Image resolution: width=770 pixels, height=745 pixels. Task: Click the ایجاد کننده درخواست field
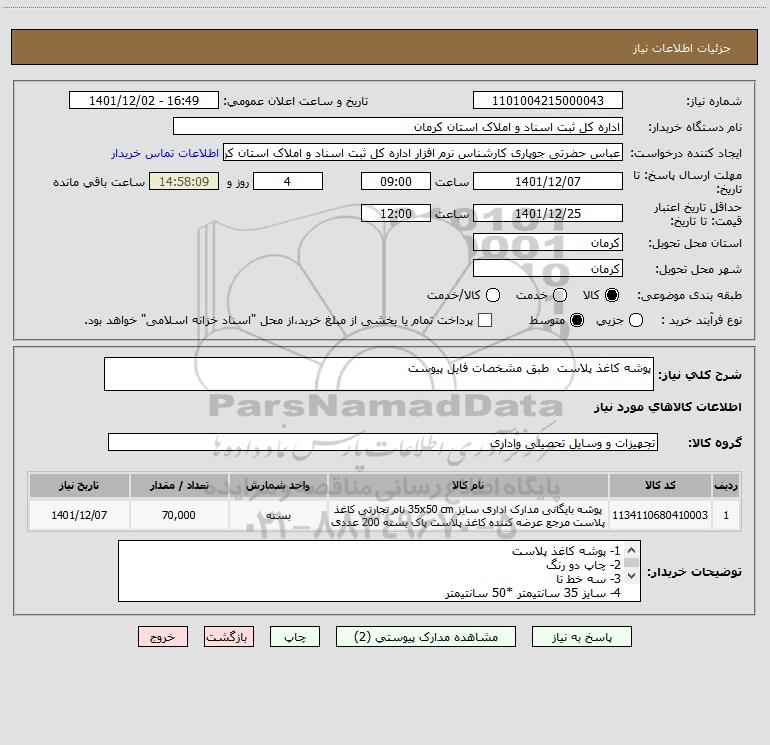(x=423, y=153)
